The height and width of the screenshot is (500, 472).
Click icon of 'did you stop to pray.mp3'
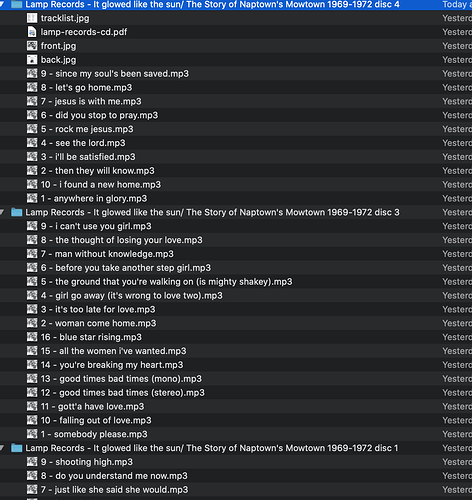32,115
